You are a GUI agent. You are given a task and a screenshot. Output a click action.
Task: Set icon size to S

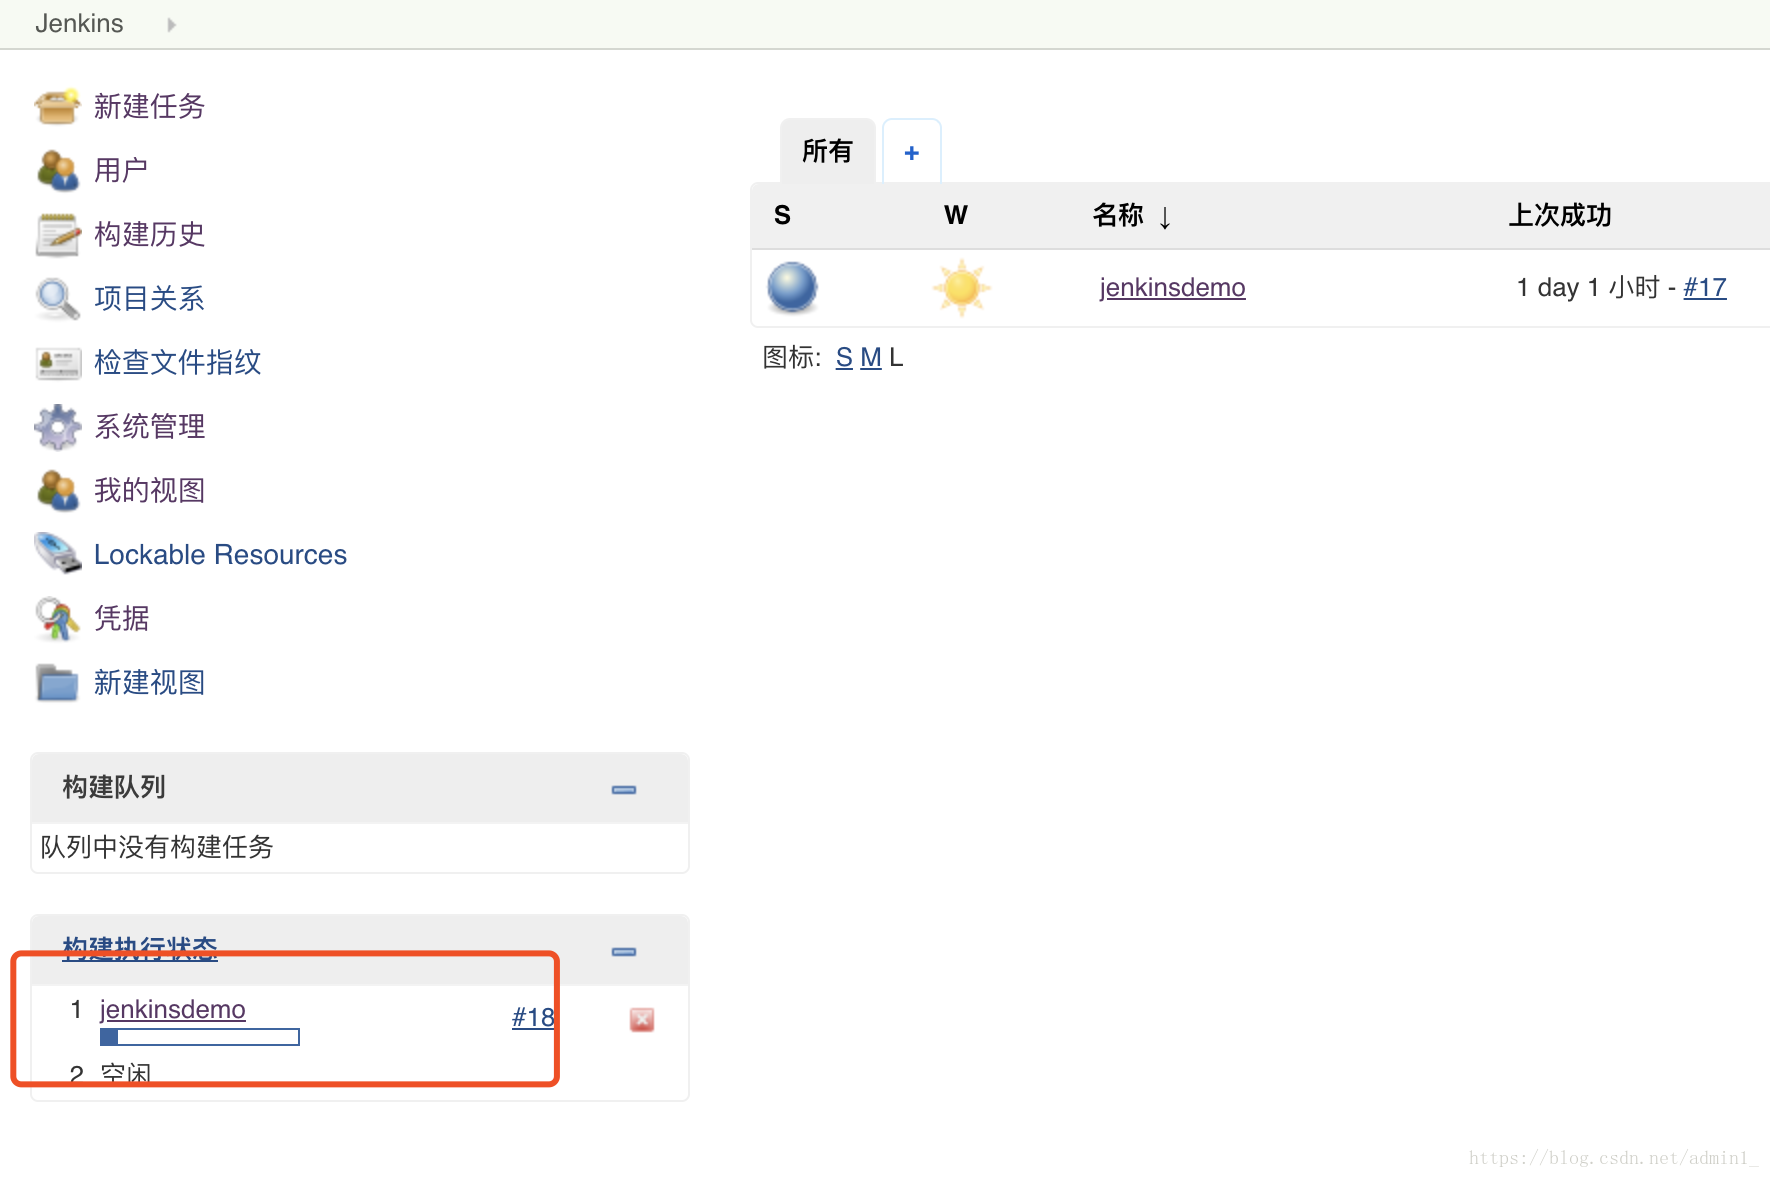click(x=844, y=357)
